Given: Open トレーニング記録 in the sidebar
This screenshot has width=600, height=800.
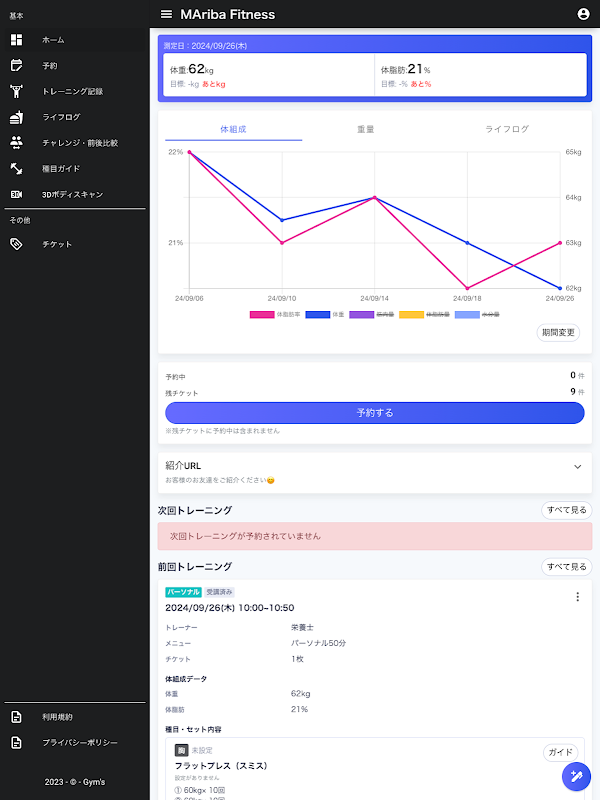Looking at the screenshot, I should 75,91.
